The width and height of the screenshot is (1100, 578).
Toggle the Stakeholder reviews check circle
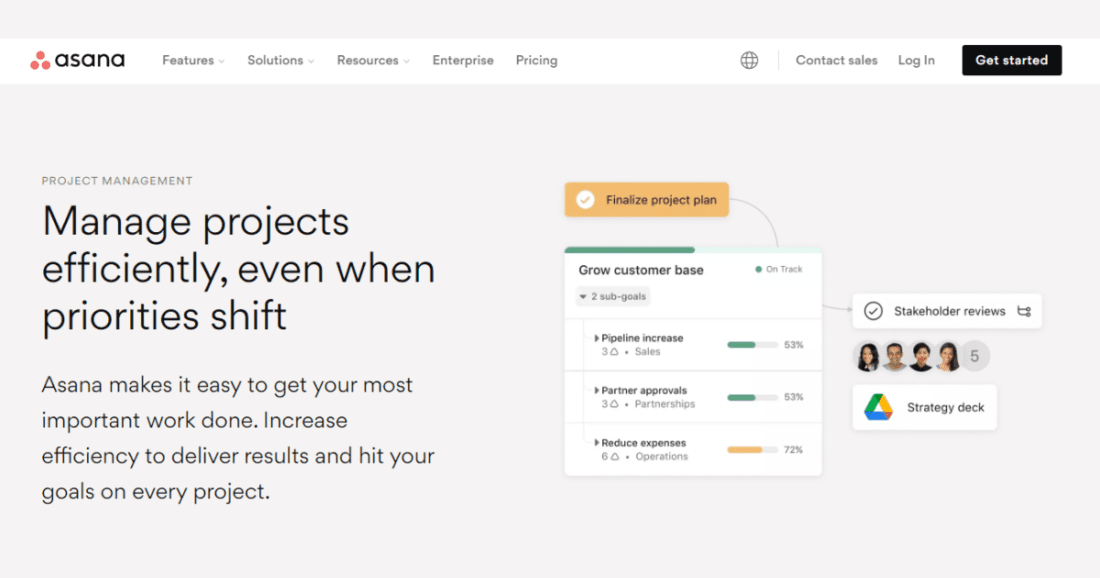pyautogui.click(x=873, y=311)
